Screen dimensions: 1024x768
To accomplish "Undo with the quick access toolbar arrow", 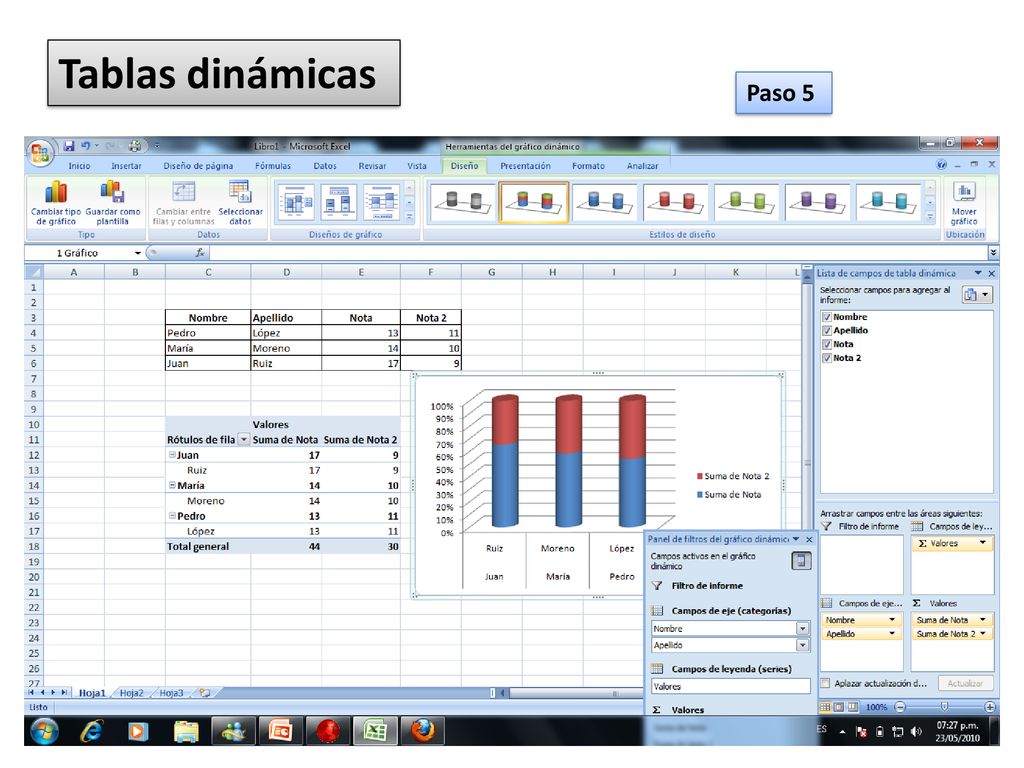I will tap(86, 146).
